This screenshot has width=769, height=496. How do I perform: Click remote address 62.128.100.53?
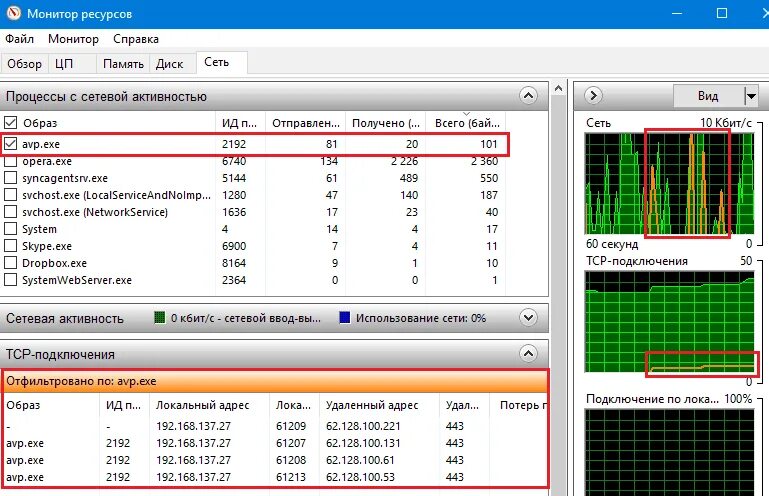[x=360, y=477]
